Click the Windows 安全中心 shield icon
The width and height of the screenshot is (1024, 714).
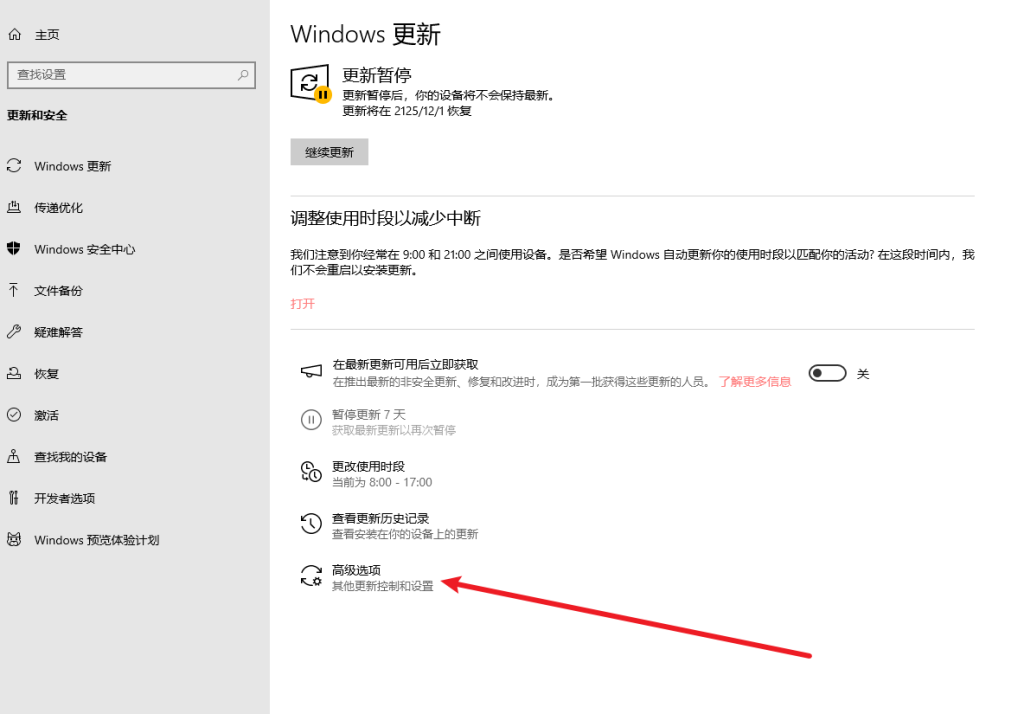(14, 249)
